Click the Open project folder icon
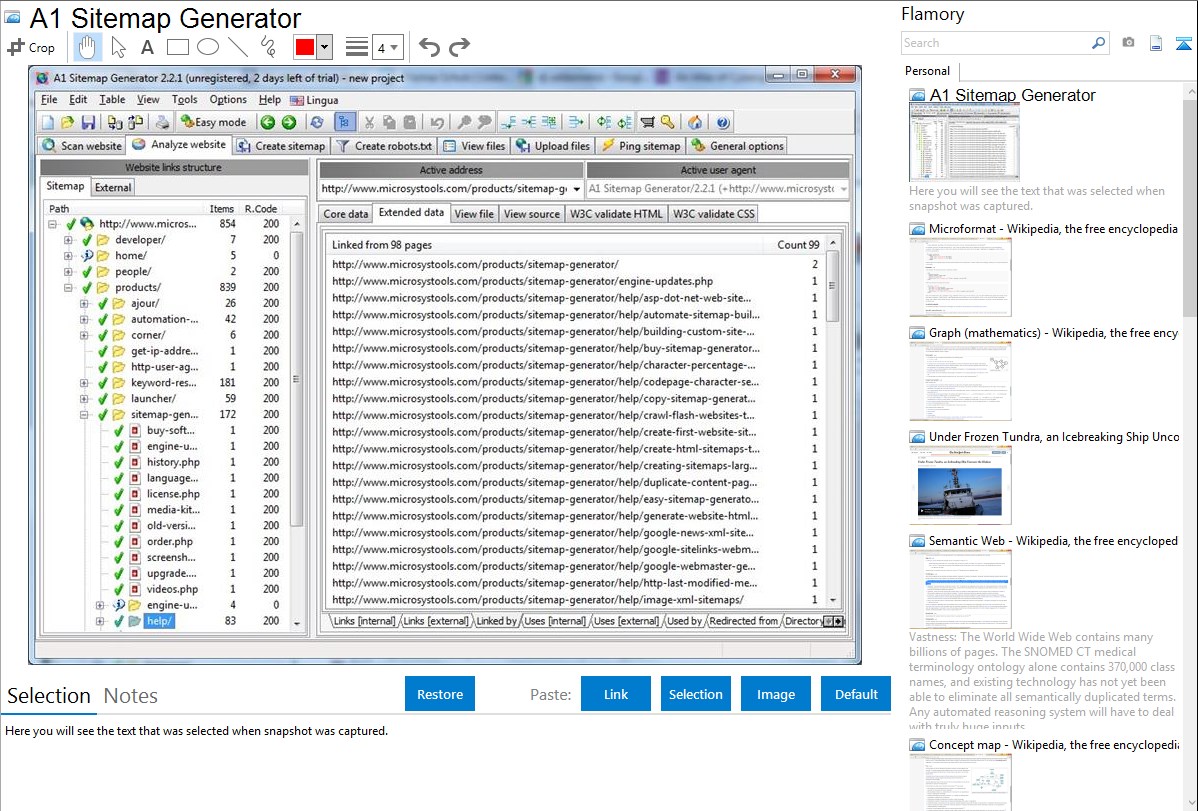This screenshot has height=811, width=1198. pos(67,122)
